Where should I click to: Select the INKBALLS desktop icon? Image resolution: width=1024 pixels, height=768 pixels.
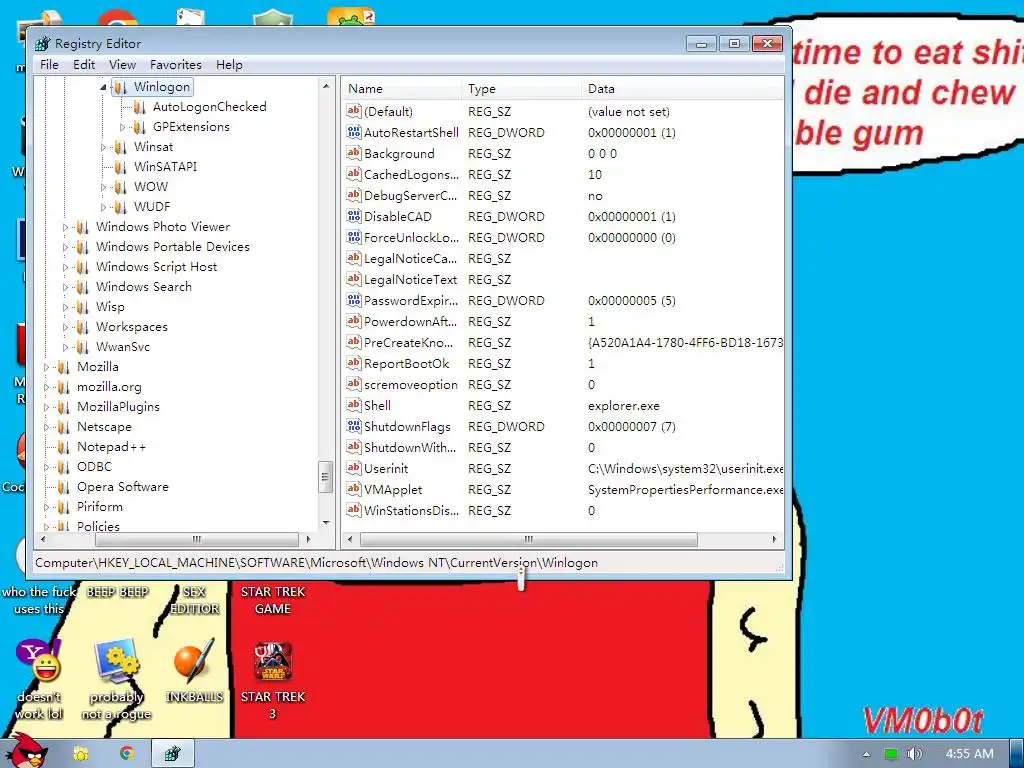[194, 660]
